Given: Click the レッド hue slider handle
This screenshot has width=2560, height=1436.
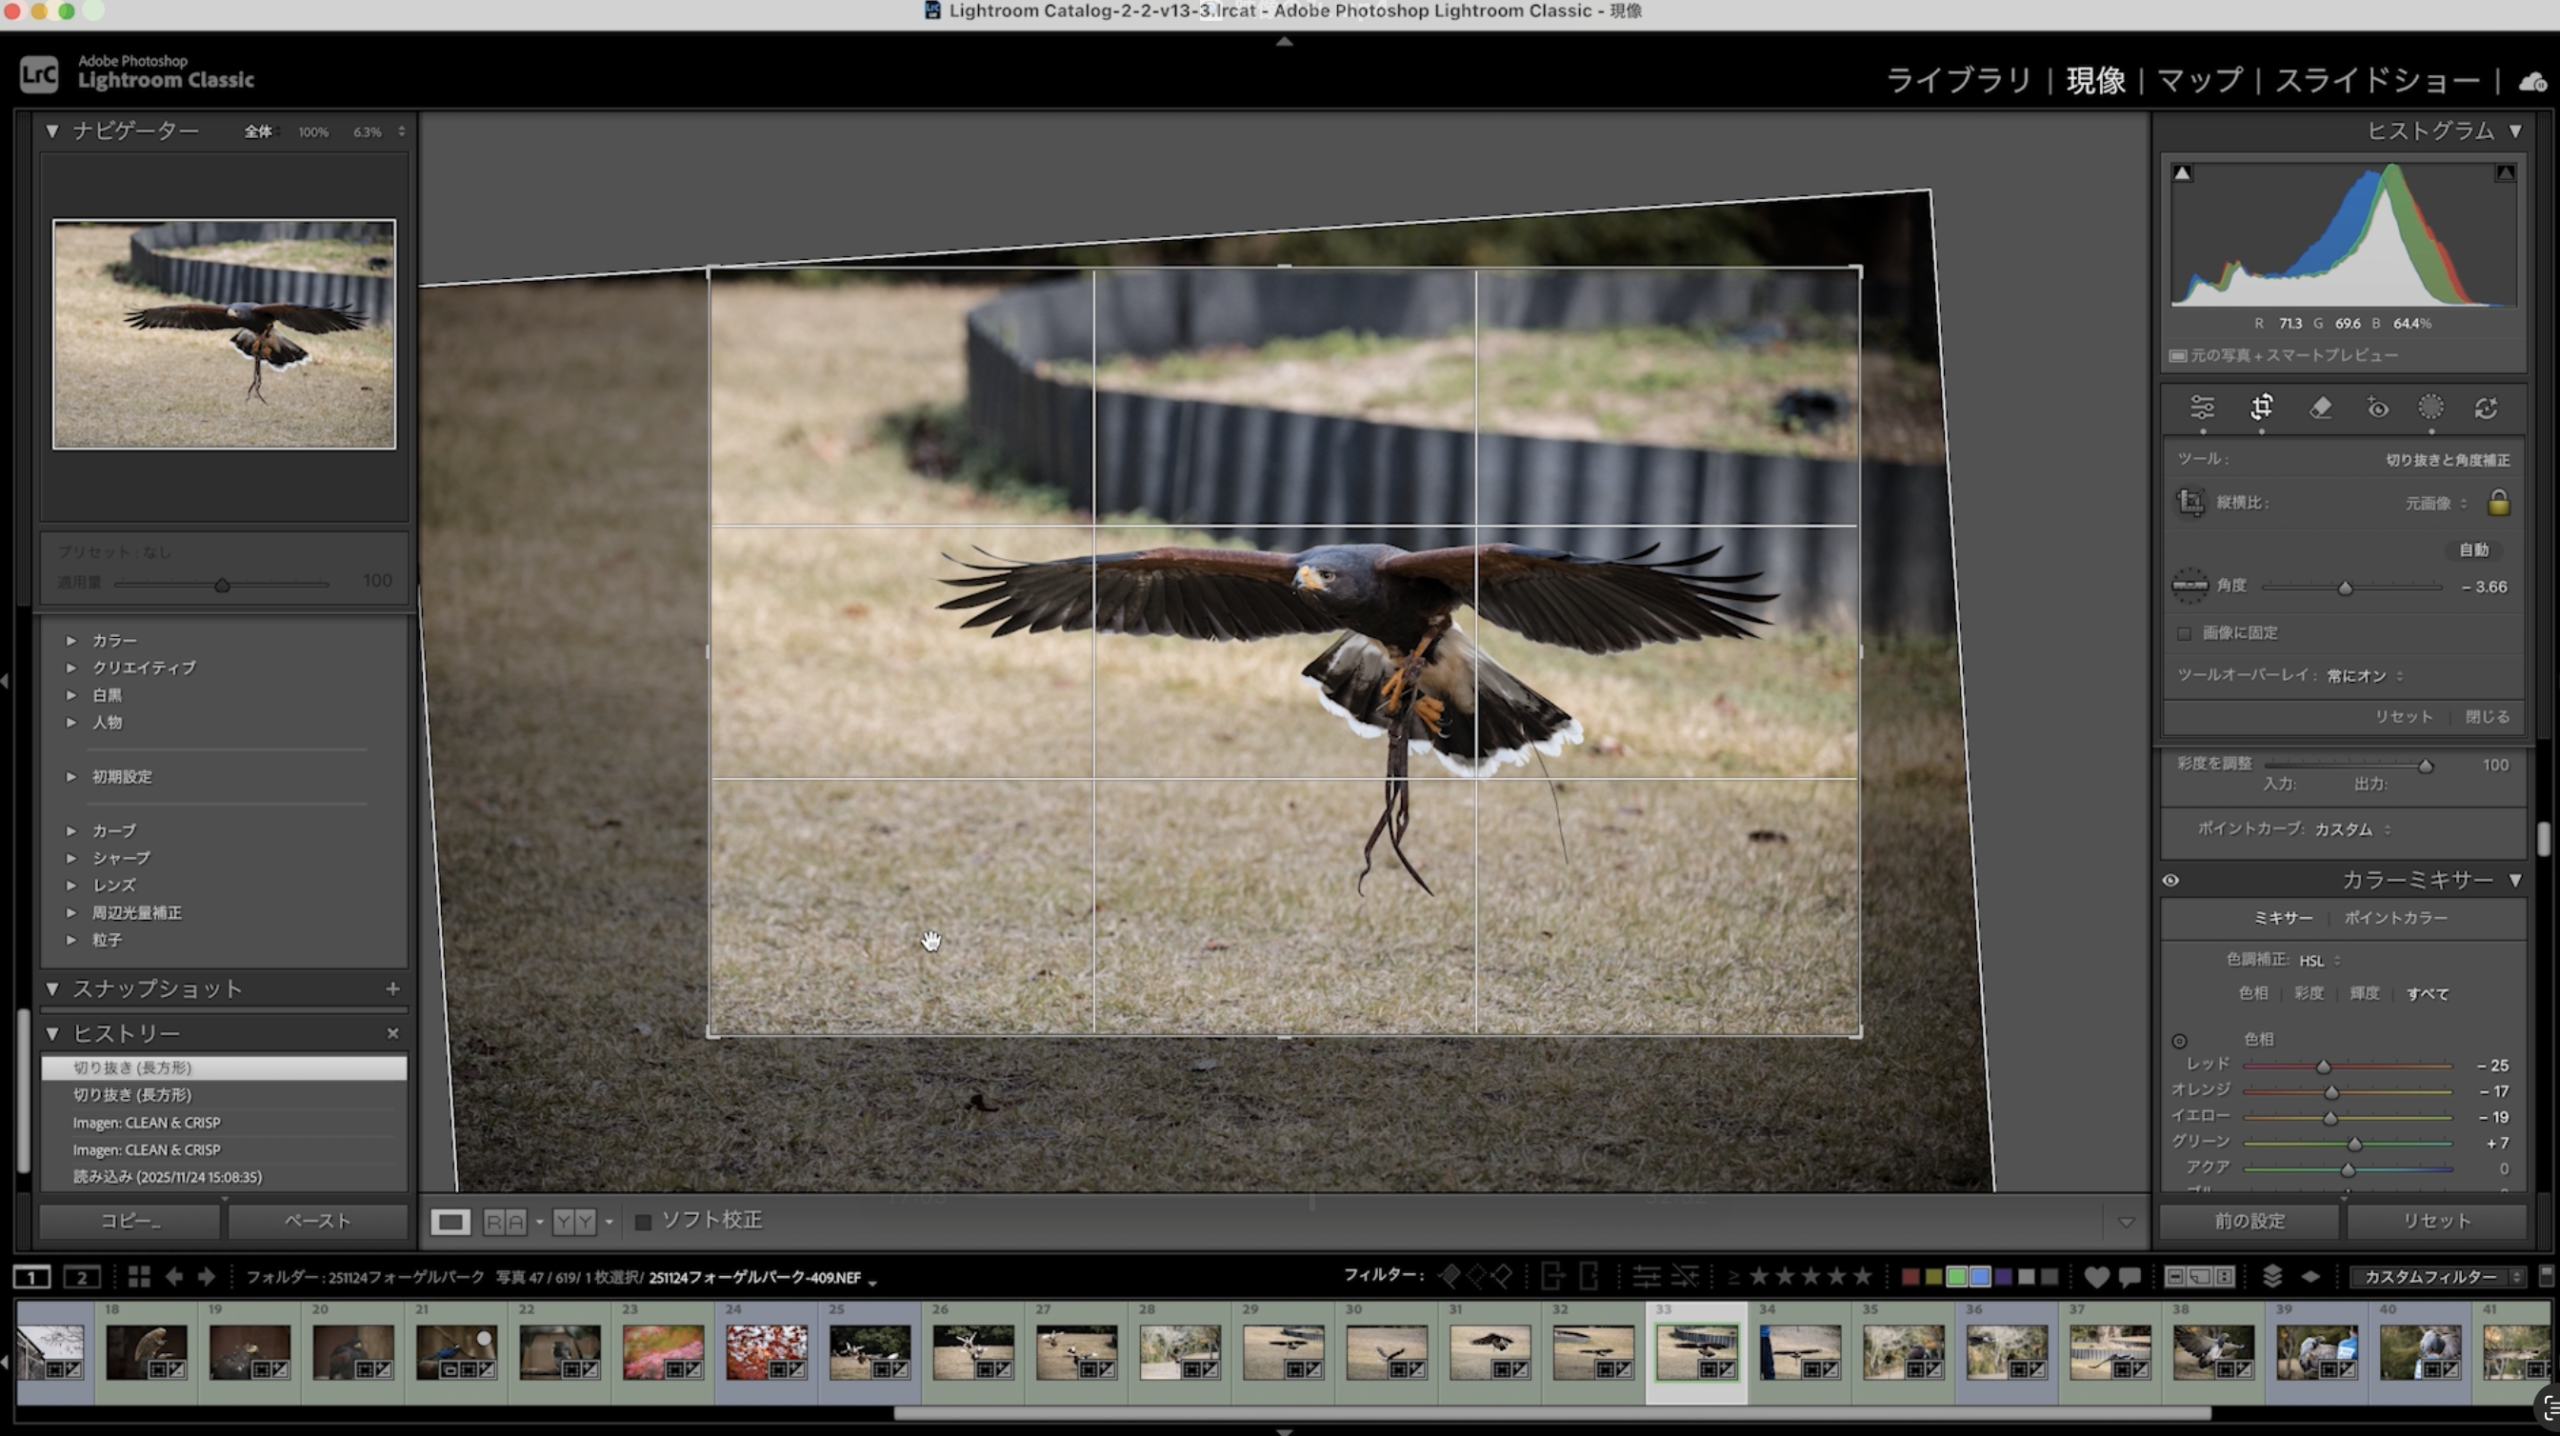Looking at the screenshot, I should [2323, 1066].
